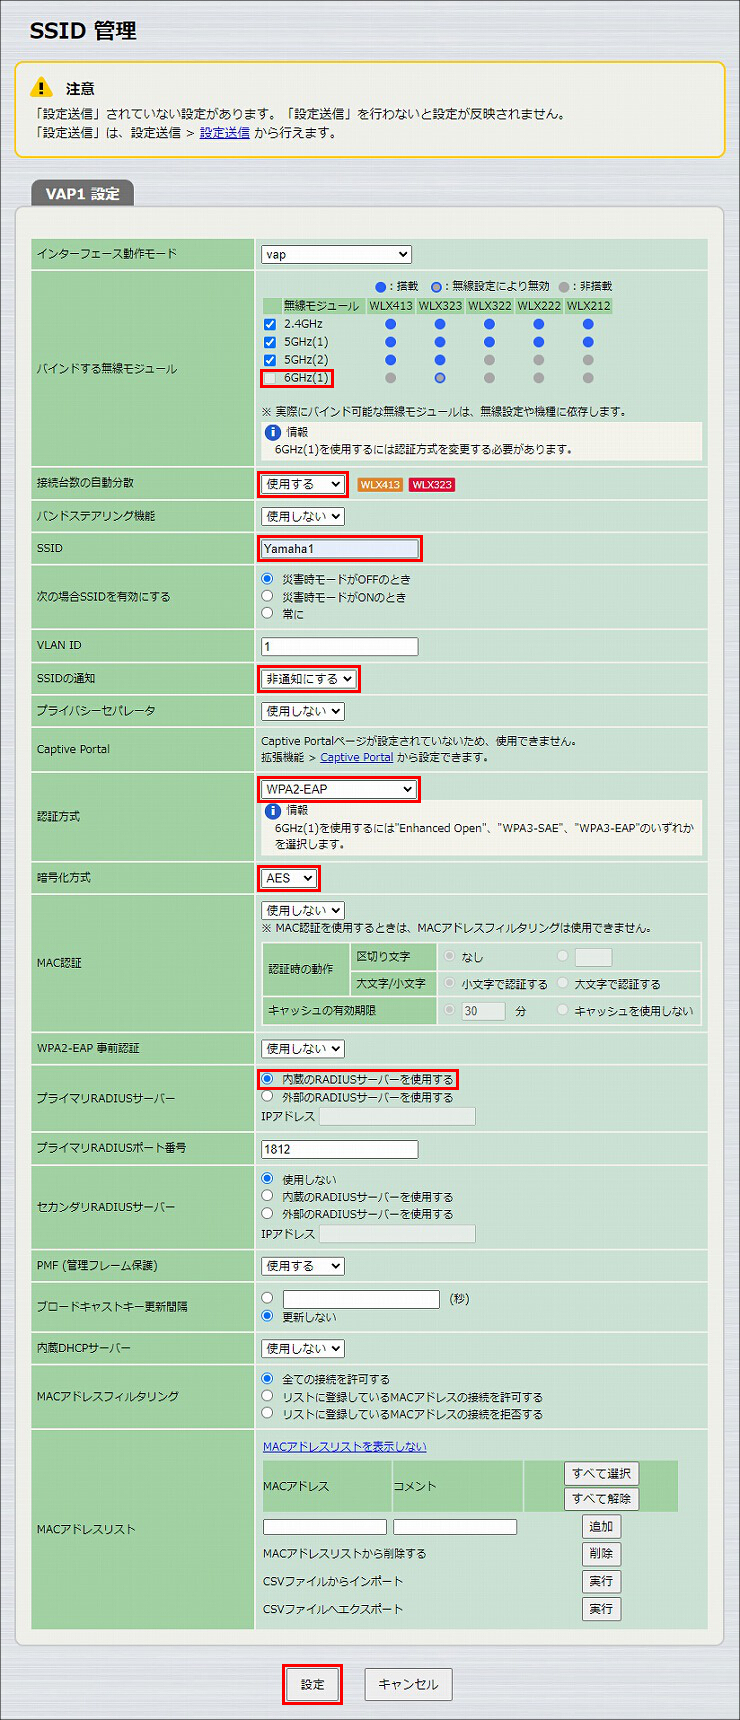Click the red WLX323 badge
Viewport: 740px width, 1720px height.
pyautogui.click(x=432, y=484)
